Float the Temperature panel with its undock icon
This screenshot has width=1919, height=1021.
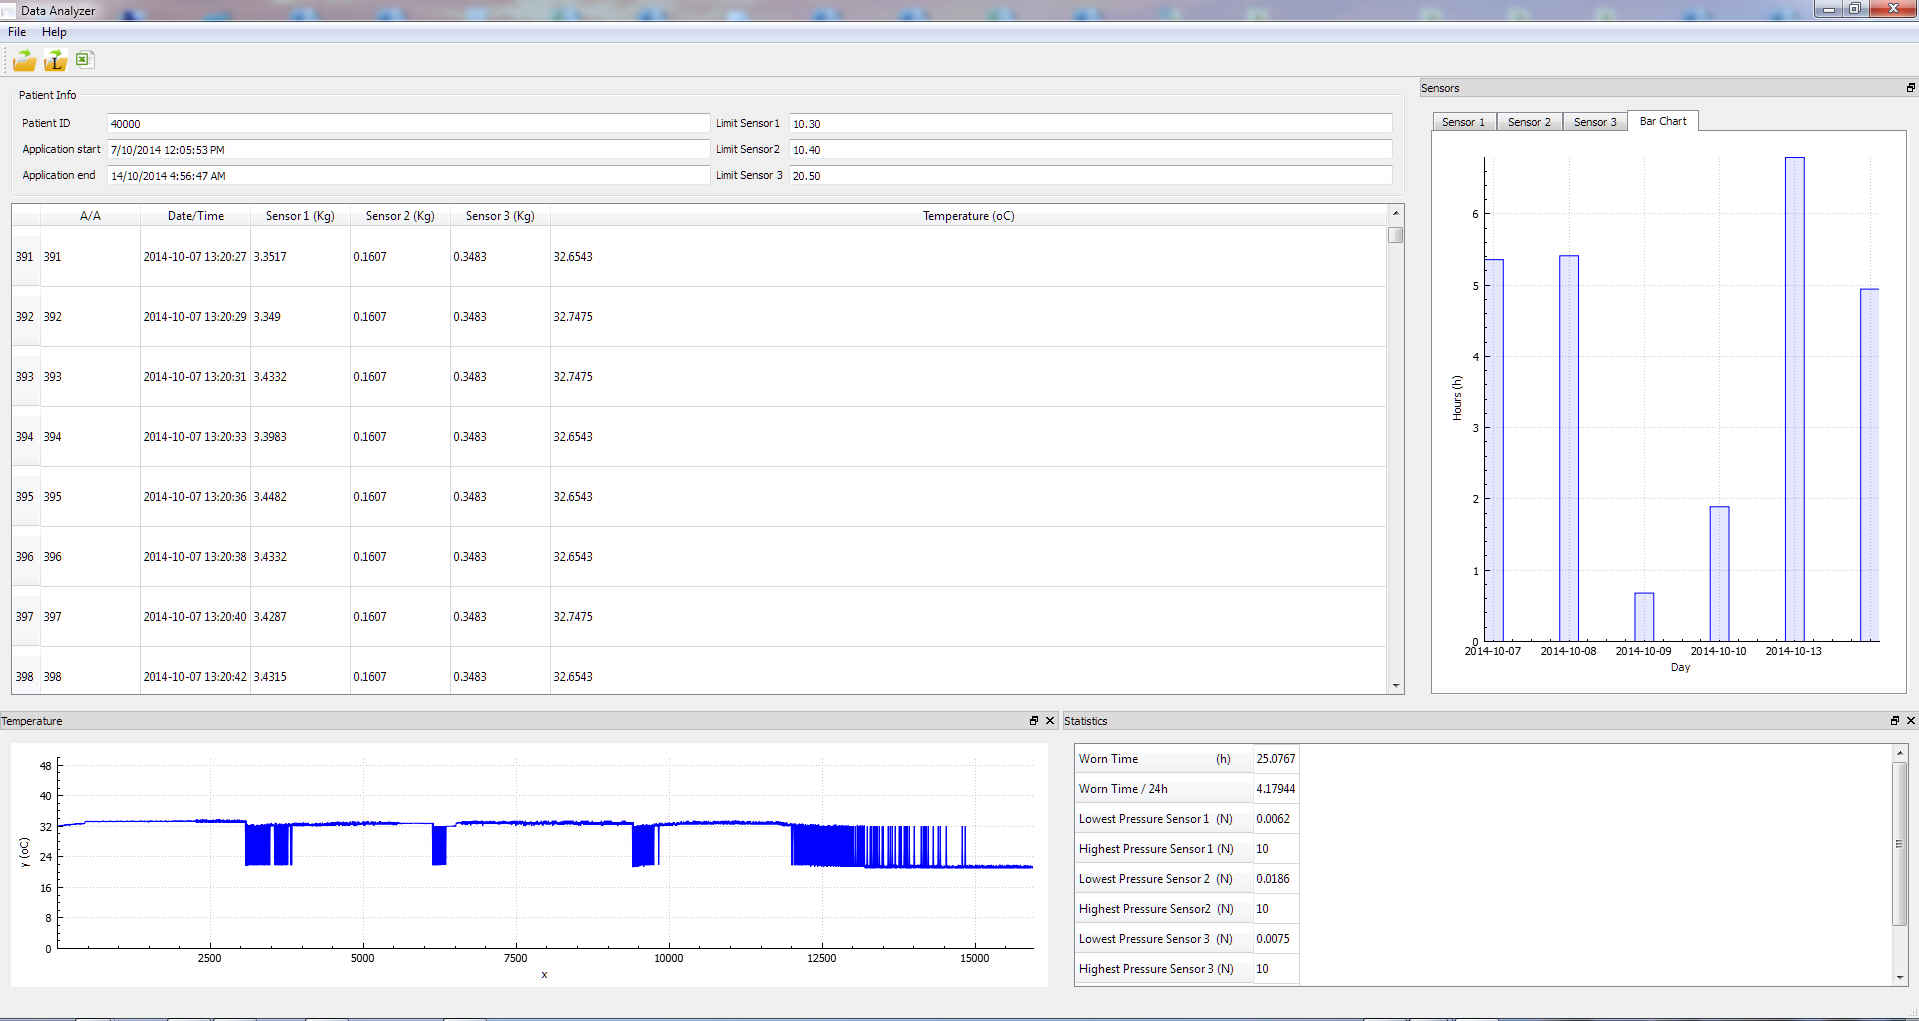tap(1034, 720)
